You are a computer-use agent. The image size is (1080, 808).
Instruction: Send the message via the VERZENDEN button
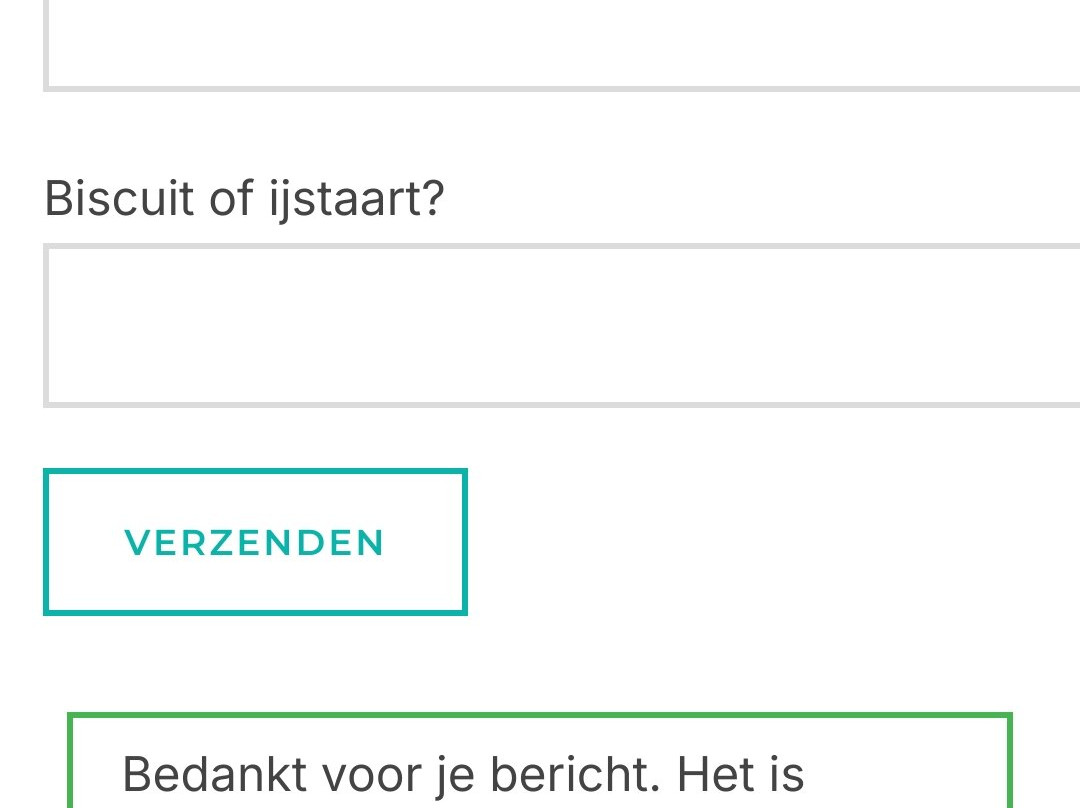point(255,542)
